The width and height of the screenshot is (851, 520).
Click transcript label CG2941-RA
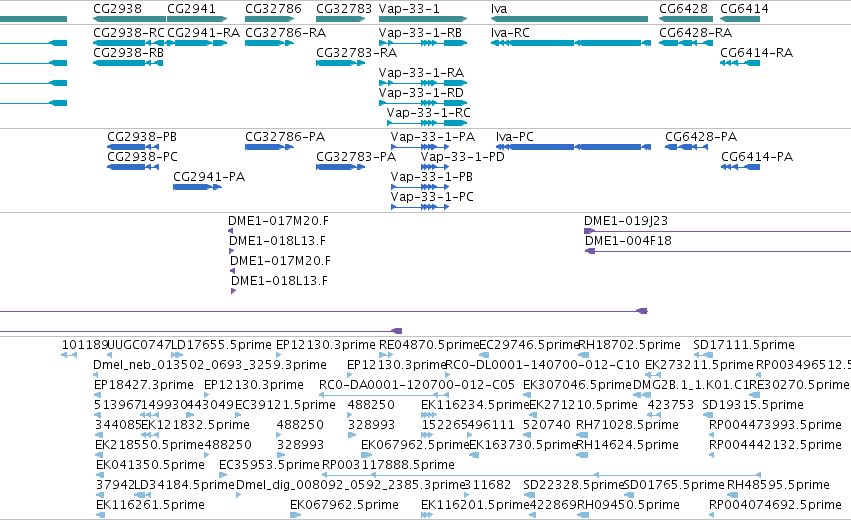(204, 33)
